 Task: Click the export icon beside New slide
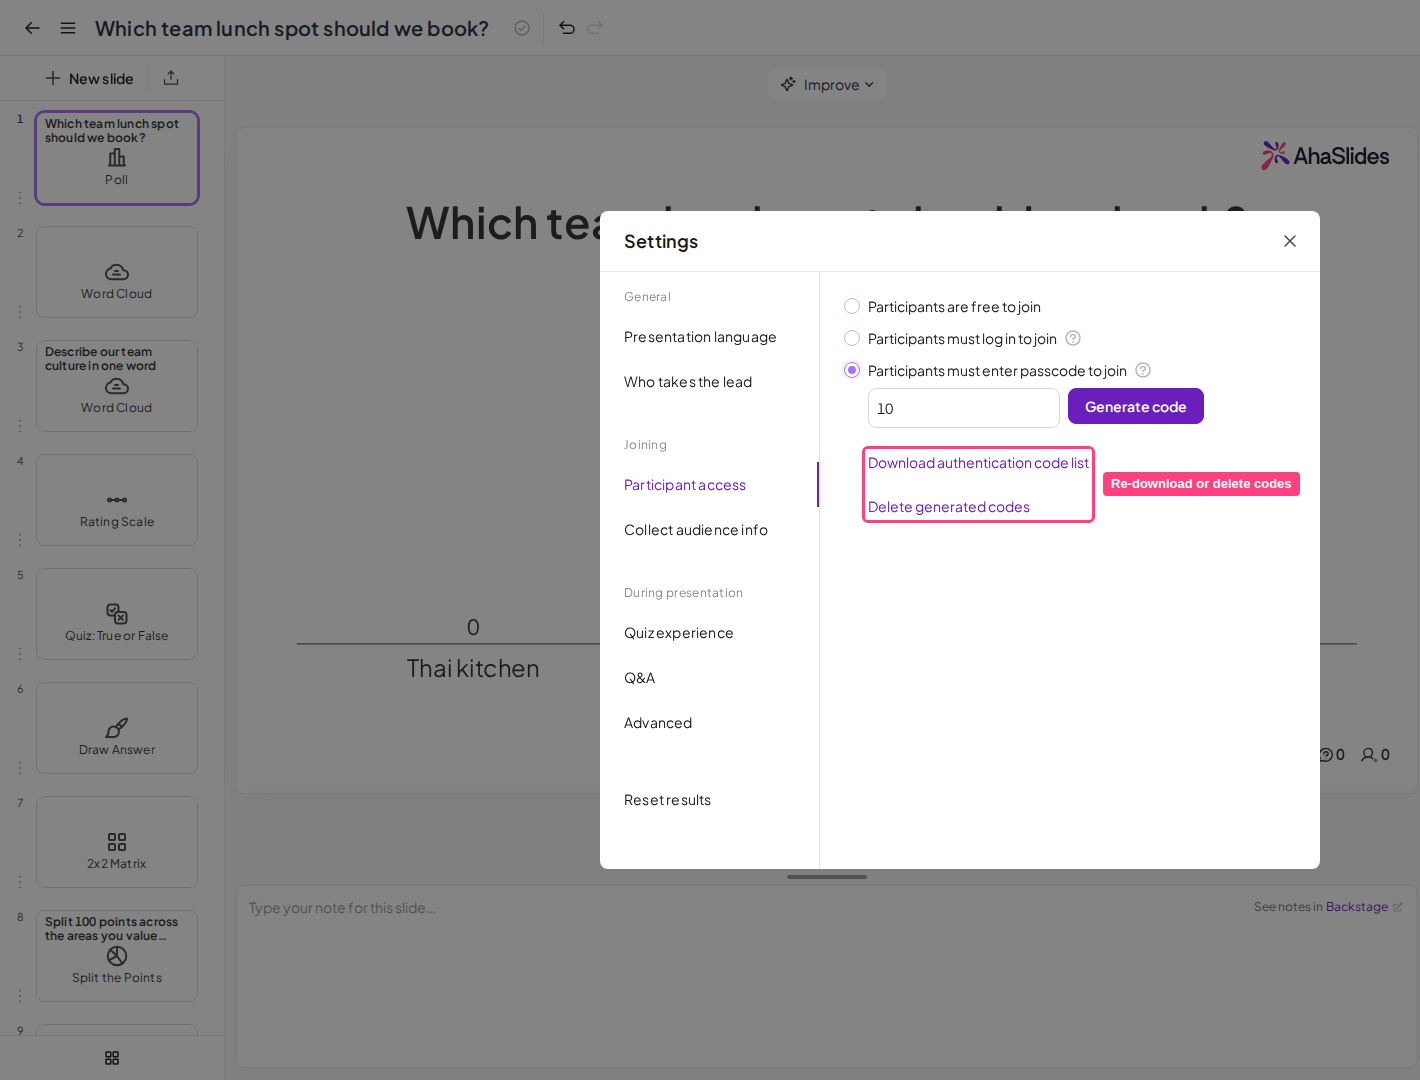(x=171, y=78)
